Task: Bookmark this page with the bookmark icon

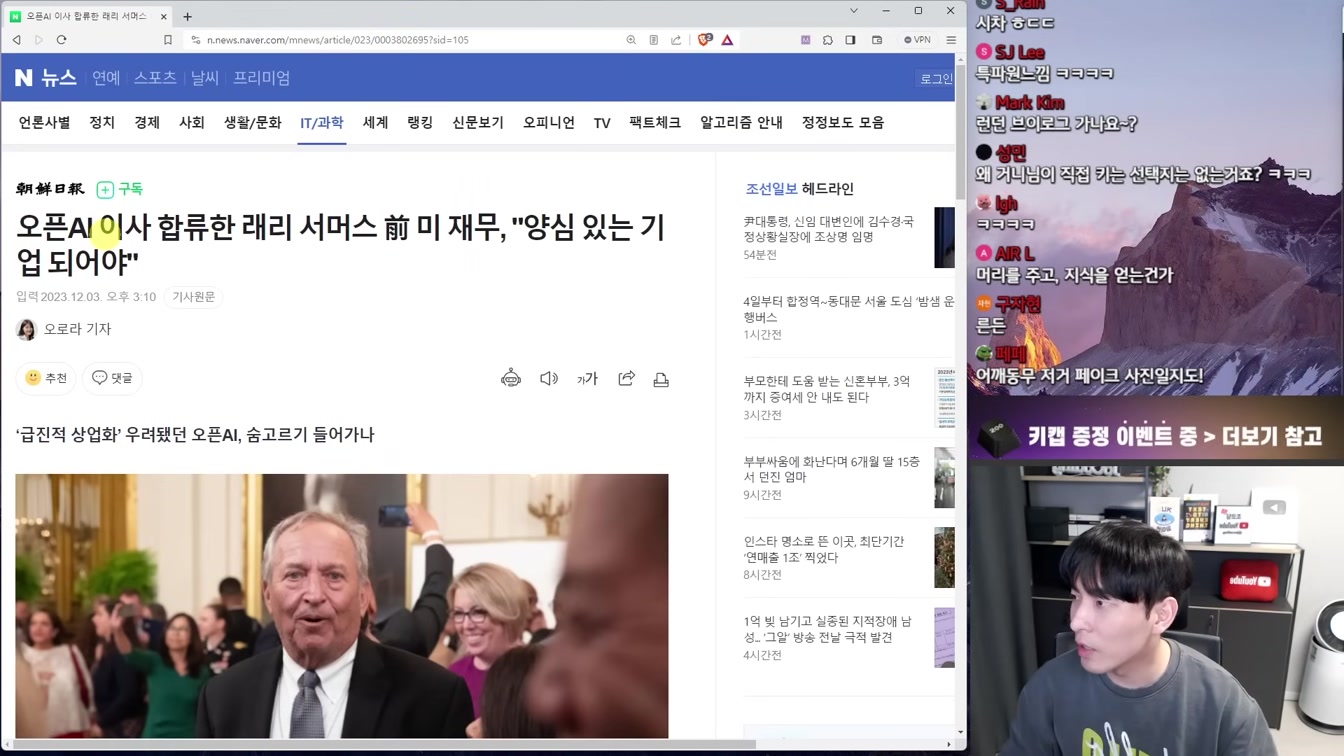Action: coord(168,40)
